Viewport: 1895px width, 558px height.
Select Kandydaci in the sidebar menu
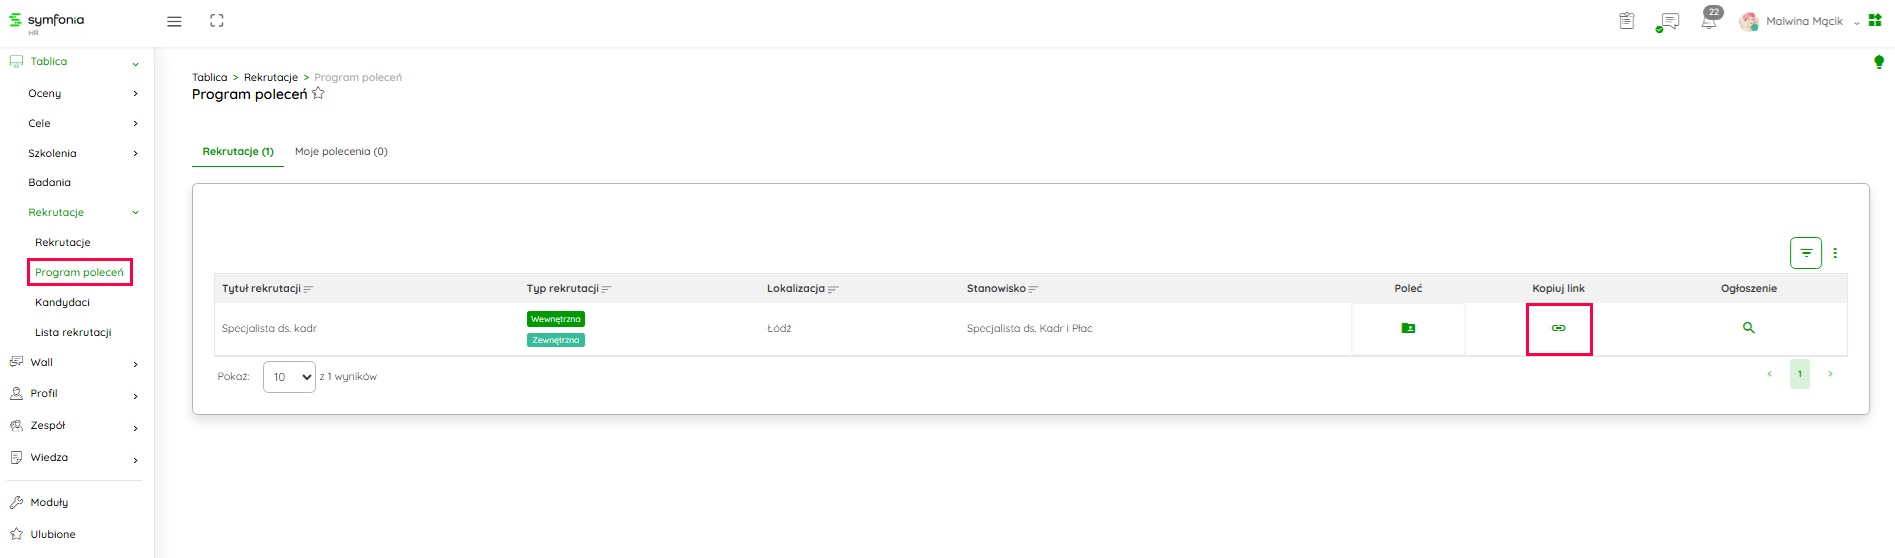62,302
